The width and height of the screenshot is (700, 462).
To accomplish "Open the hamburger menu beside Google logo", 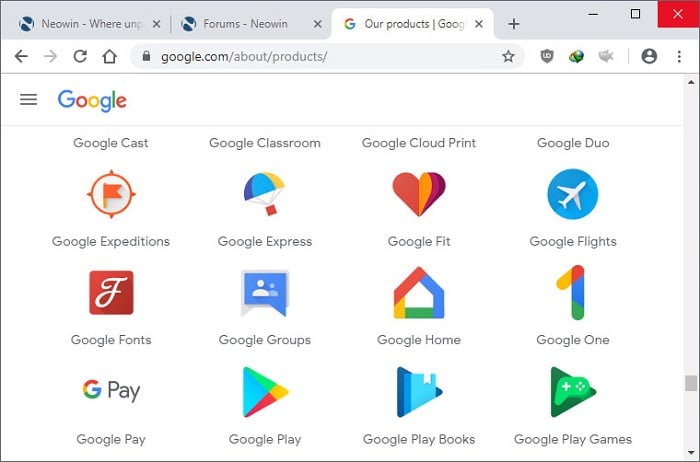I will [x=29, y=100].
